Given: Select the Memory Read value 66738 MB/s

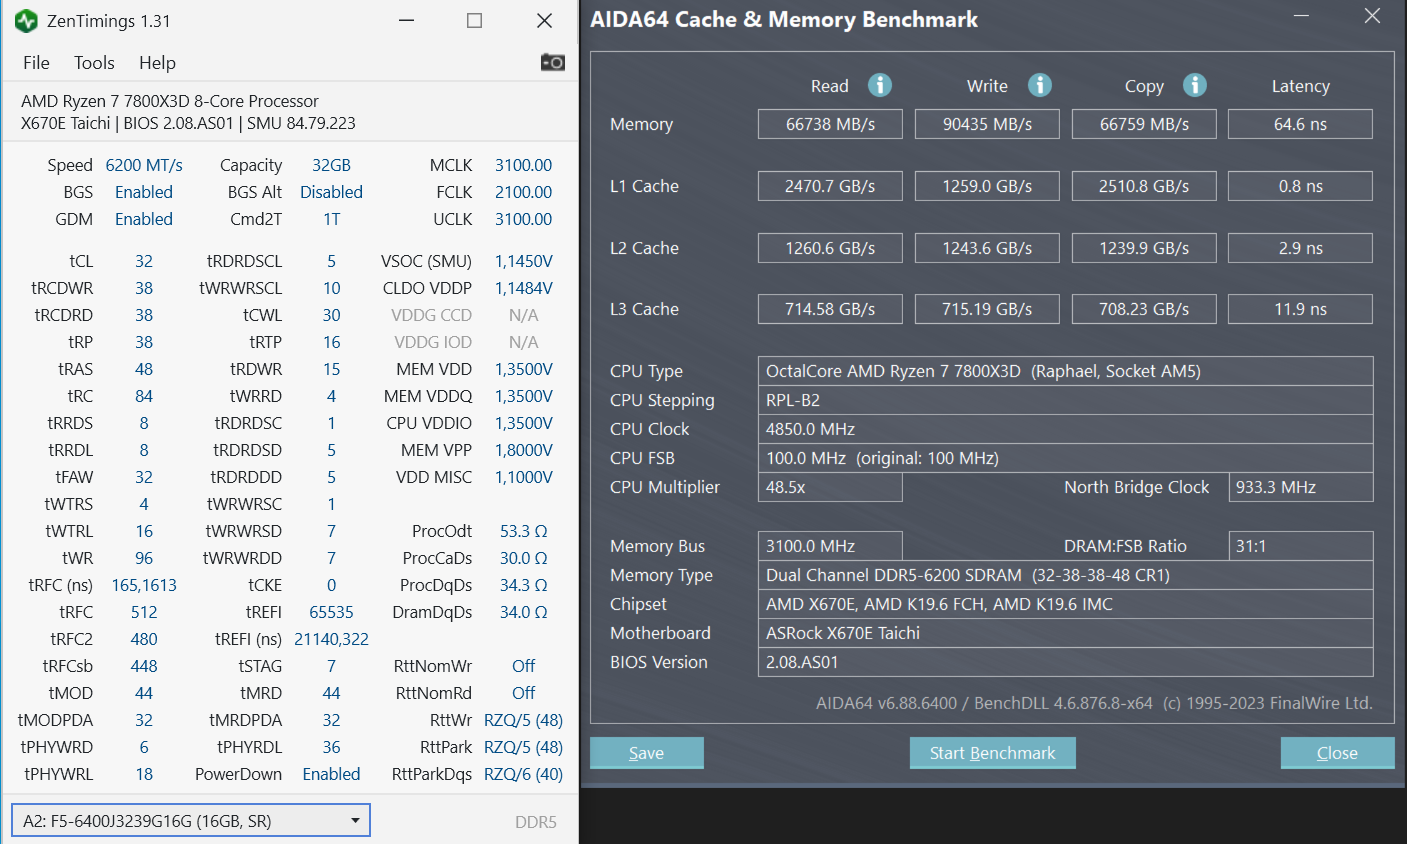Looking at the screenshot, I should tap(830, 124).
